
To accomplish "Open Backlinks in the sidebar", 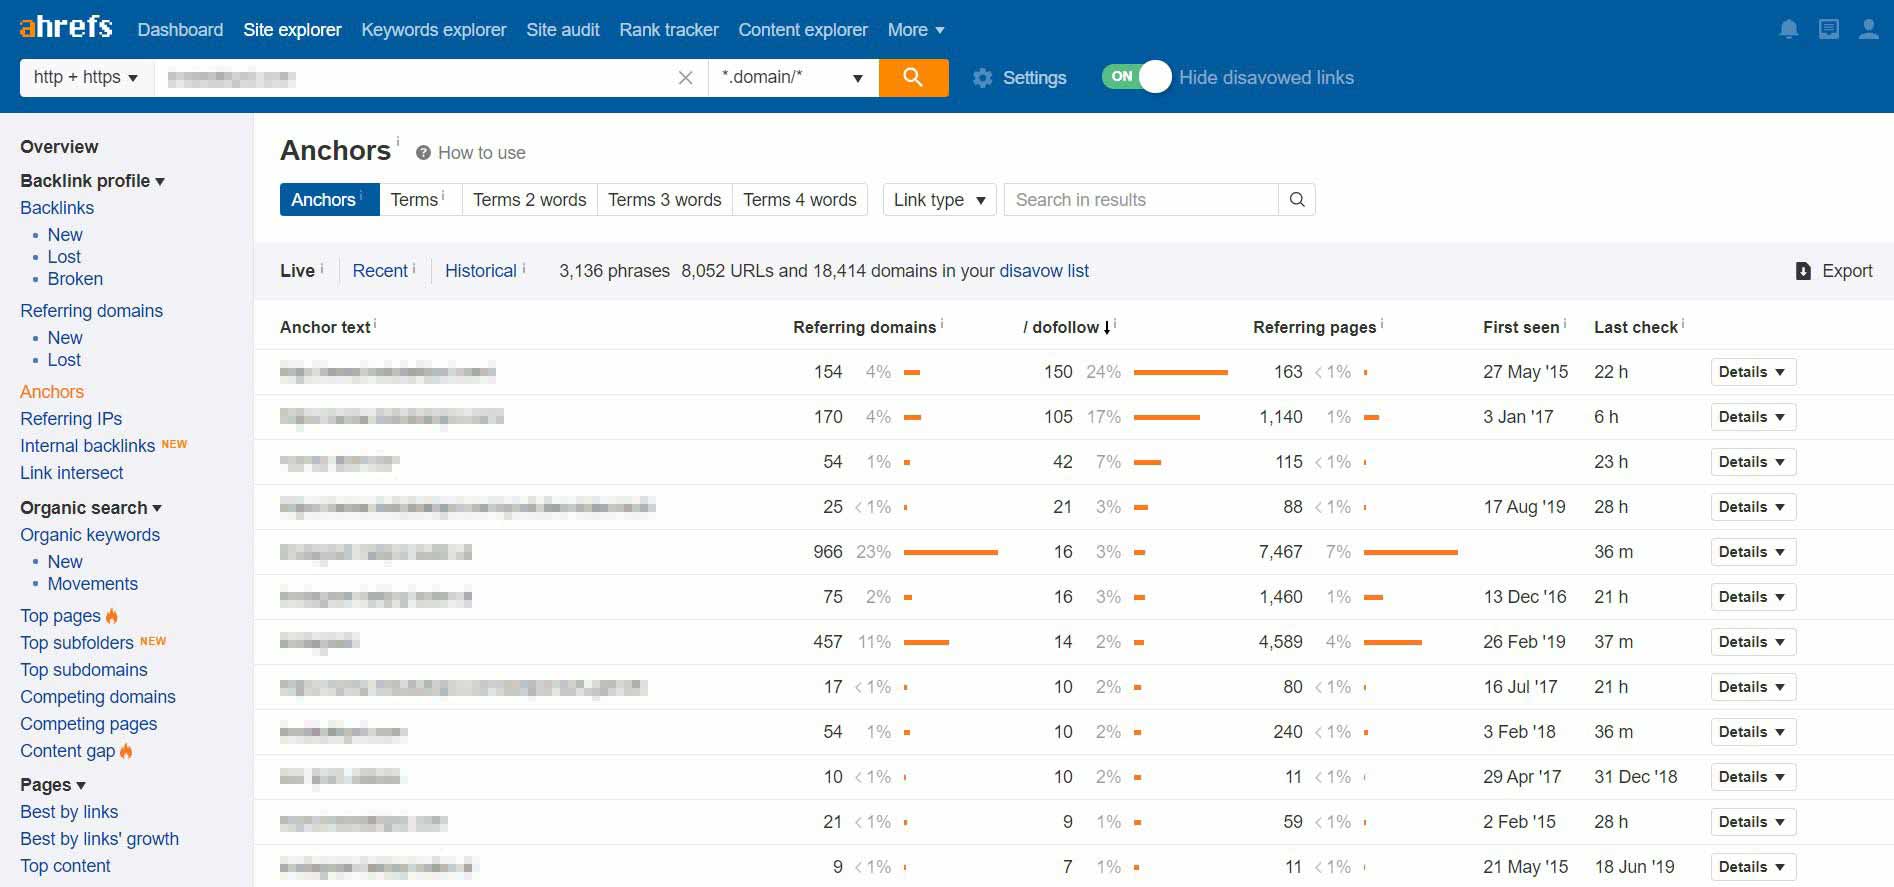I will coord(57,208).
